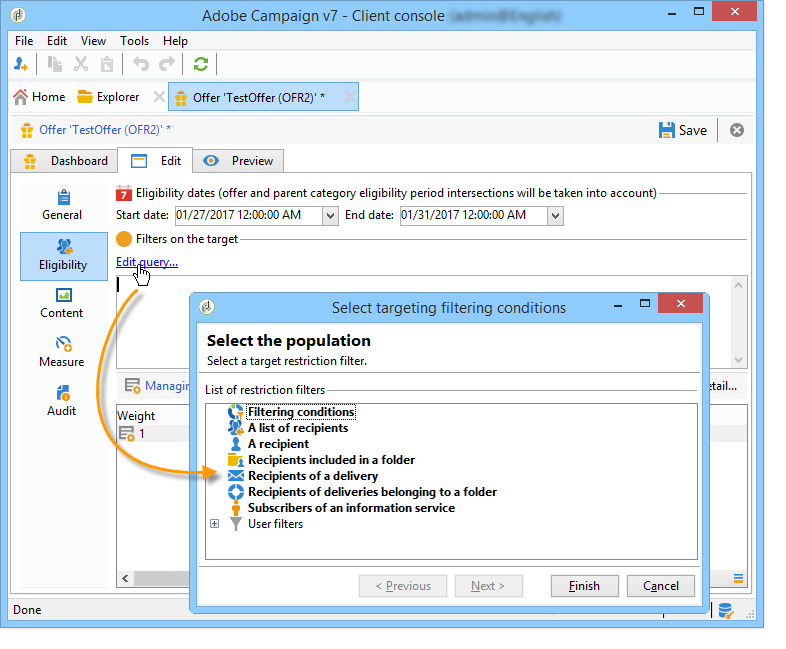Open the View menu

coord(93,41)
